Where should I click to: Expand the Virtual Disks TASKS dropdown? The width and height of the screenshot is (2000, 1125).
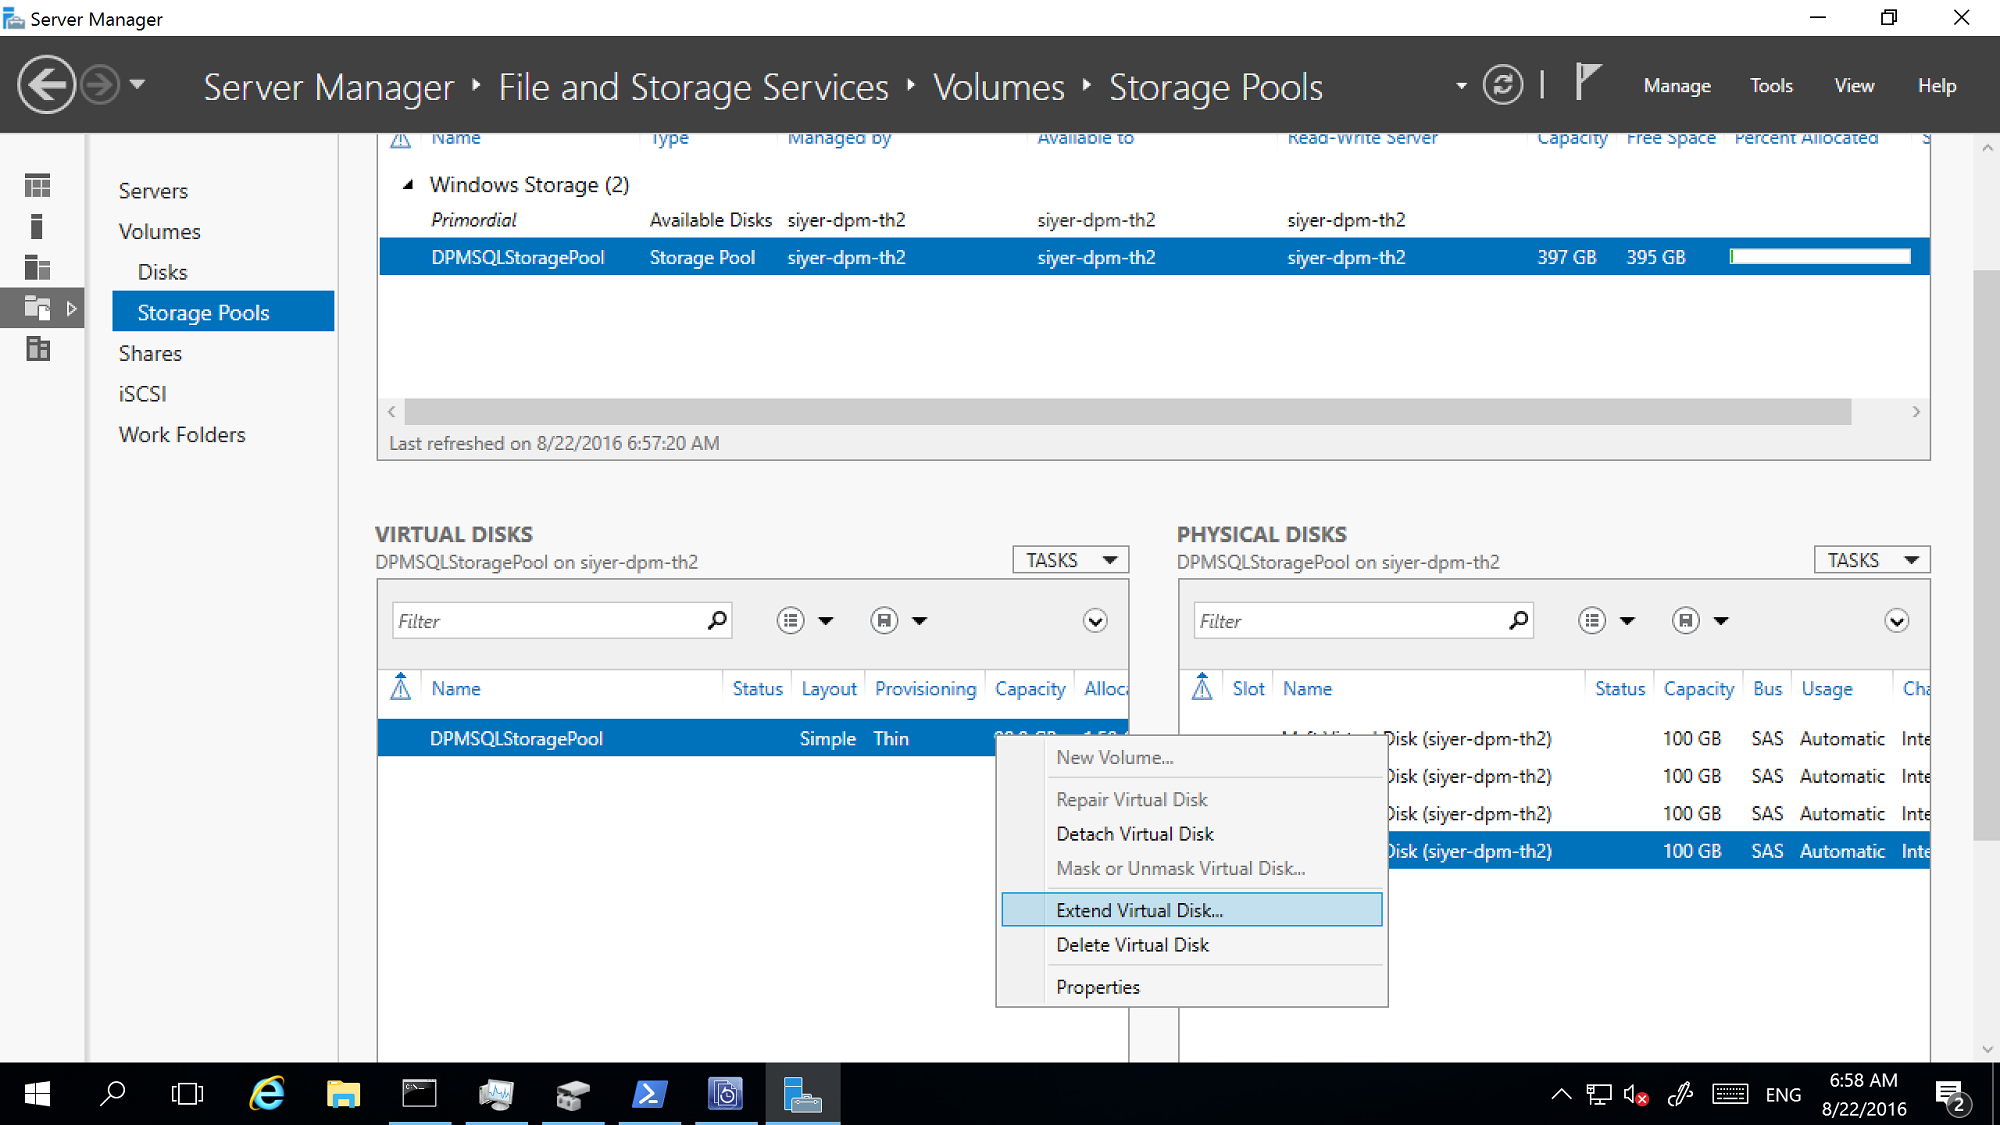[x=1071, y=559]
